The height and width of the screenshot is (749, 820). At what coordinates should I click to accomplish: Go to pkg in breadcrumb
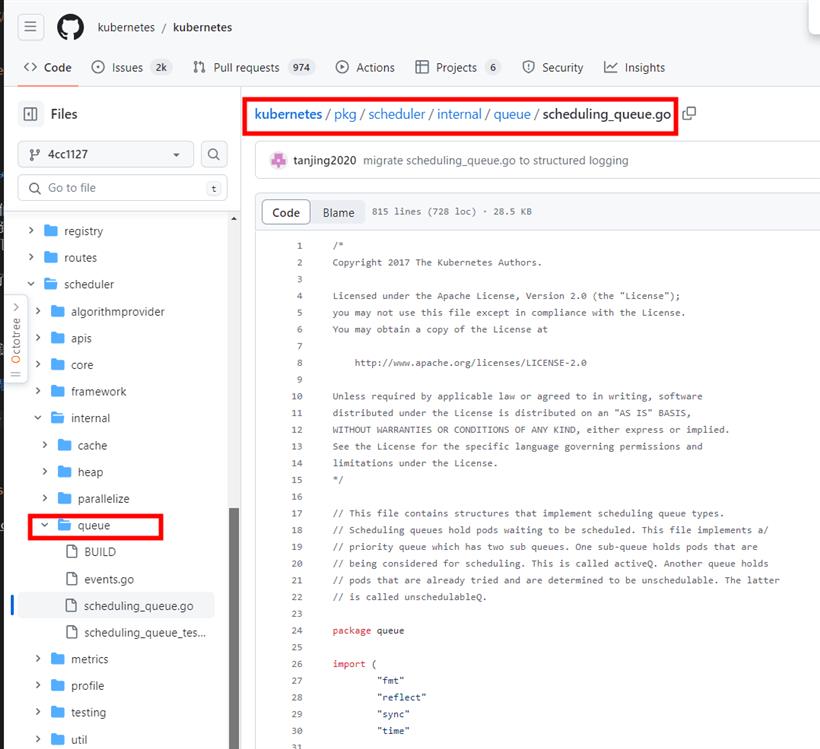click(x=345, y=114)
